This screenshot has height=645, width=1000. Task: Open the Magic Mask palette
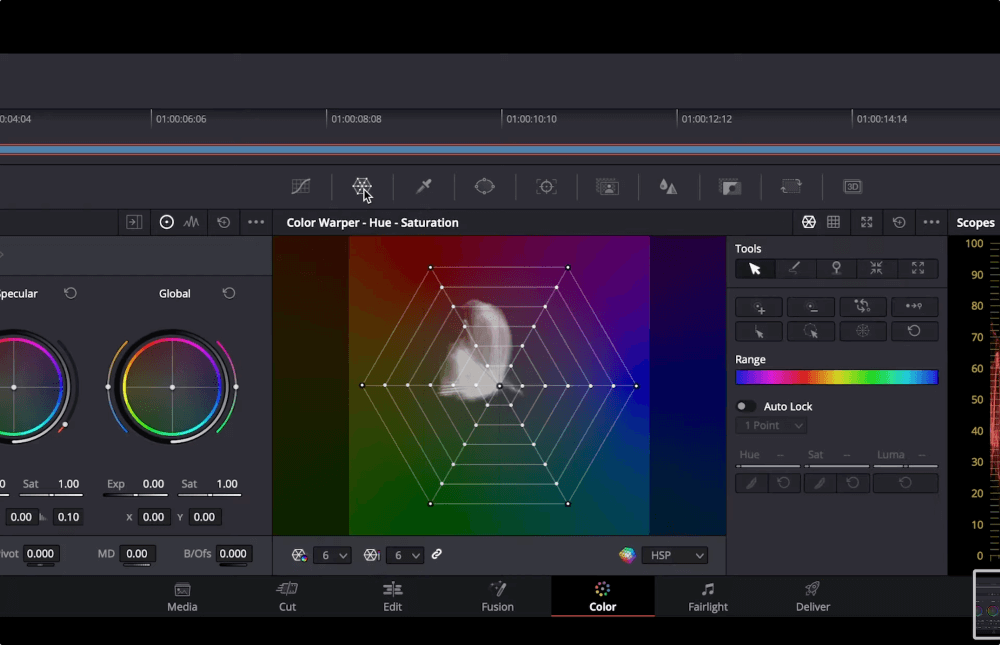click(x=607, y=186)
